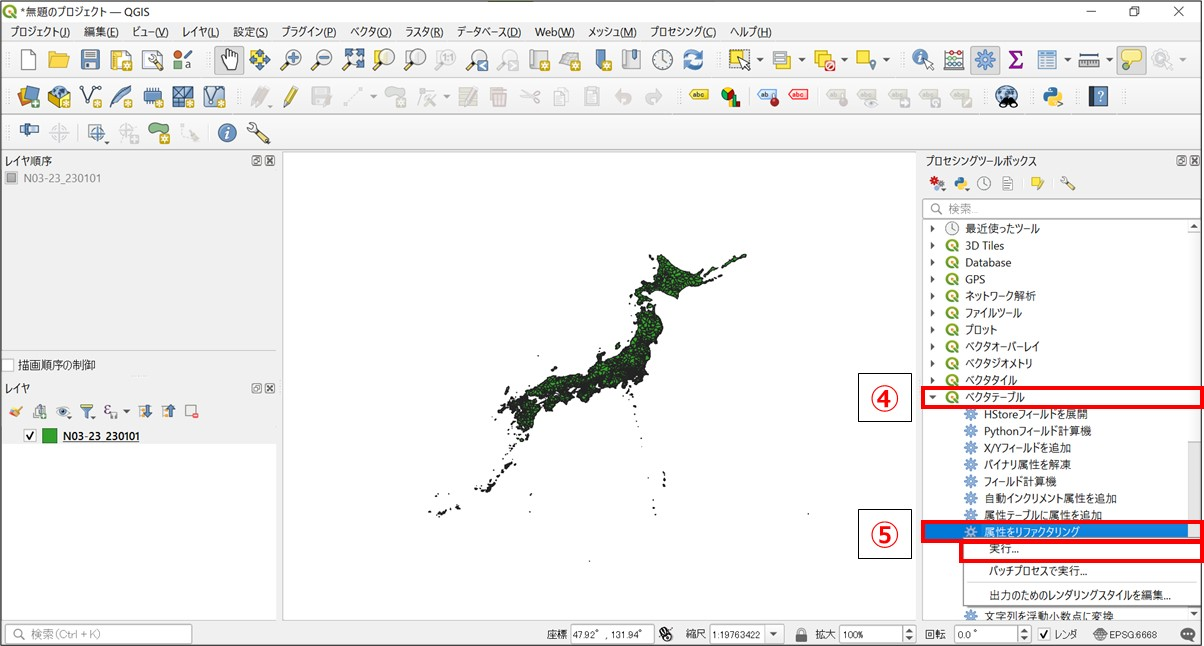Toggle the Processing Toolbox gear icon
The image size is (1204, 646).
click(985, 60)
